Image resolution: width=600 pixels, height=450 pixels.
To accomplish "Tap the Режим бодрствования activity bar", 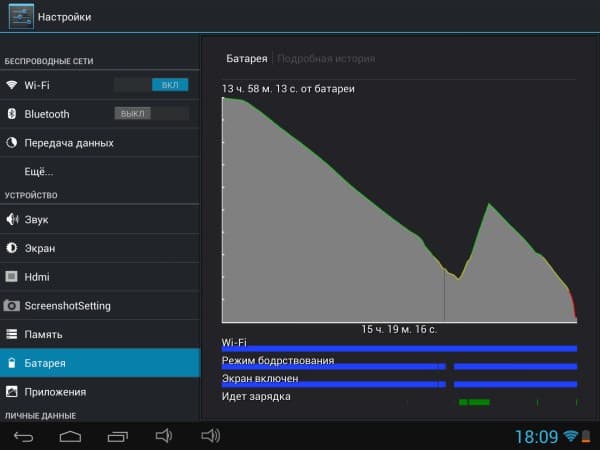I will [x=399, y=367].
